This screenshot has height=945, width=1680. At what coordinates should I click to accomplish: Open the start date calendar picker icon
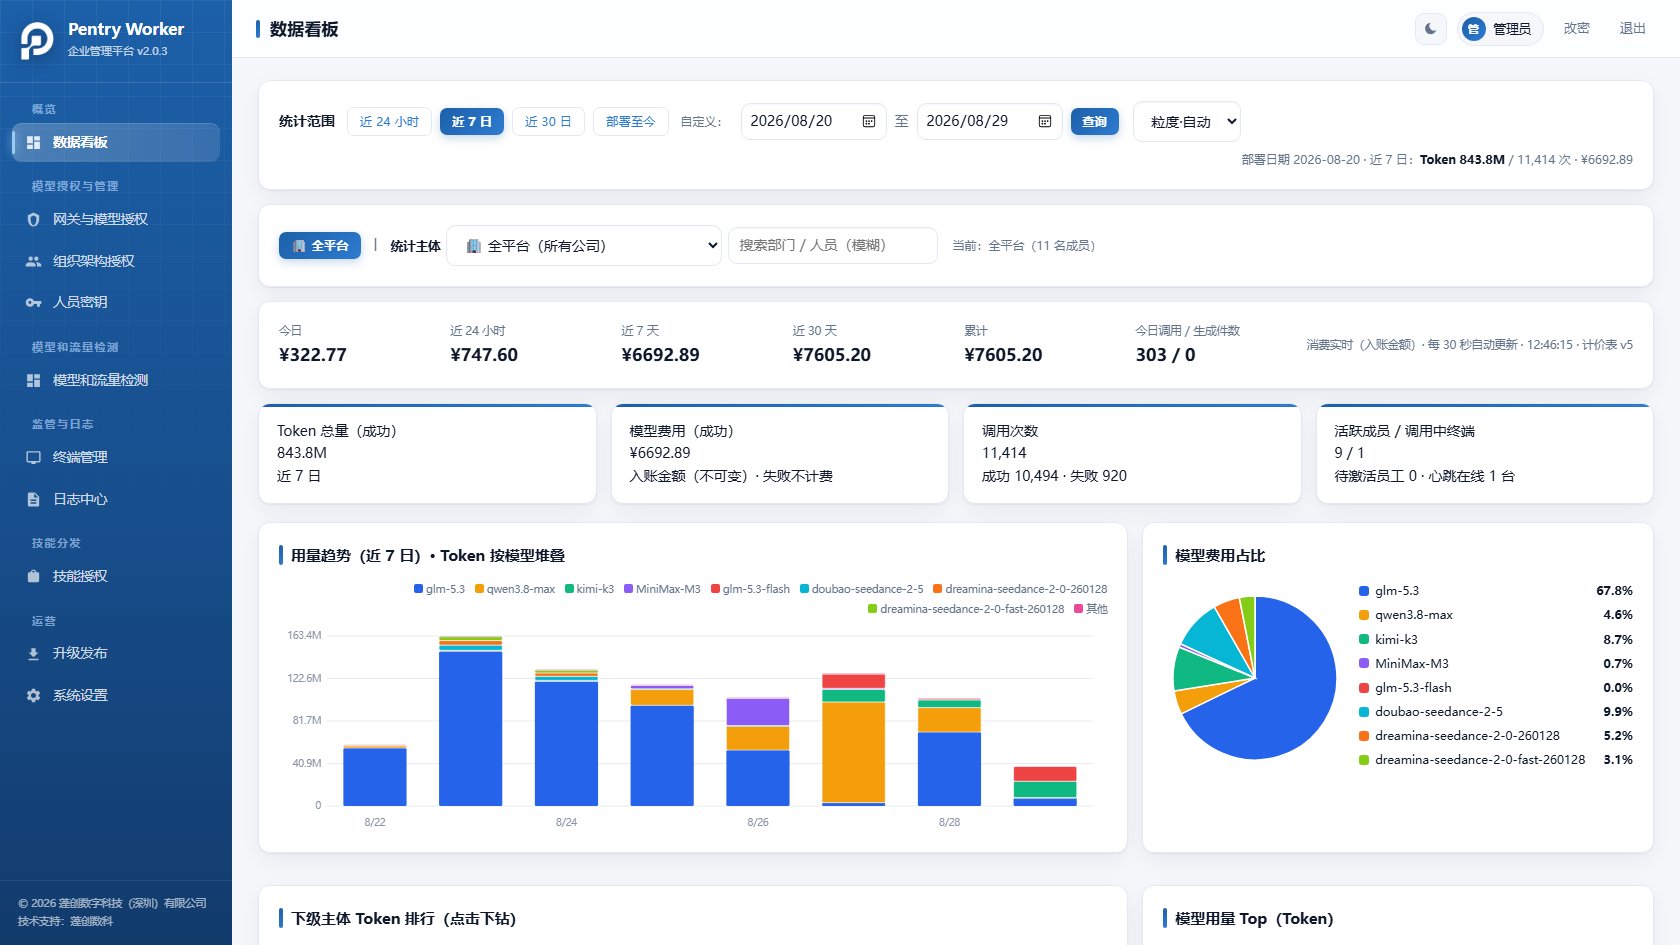(x=869, y=121)
